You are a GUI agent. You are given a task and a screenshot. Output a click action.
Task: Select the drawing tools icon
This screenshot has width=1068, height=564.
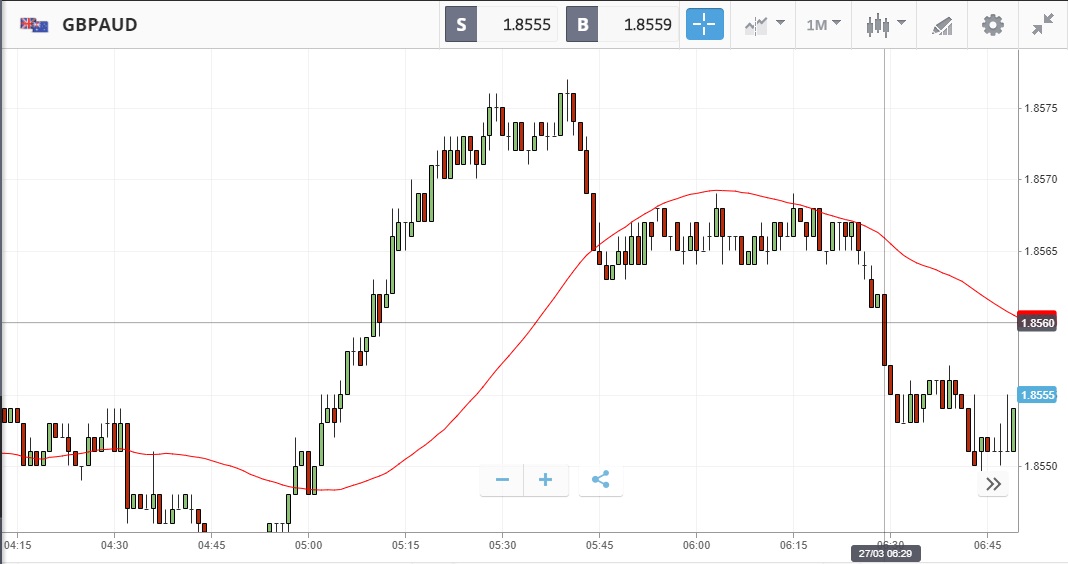pos(941,24)
